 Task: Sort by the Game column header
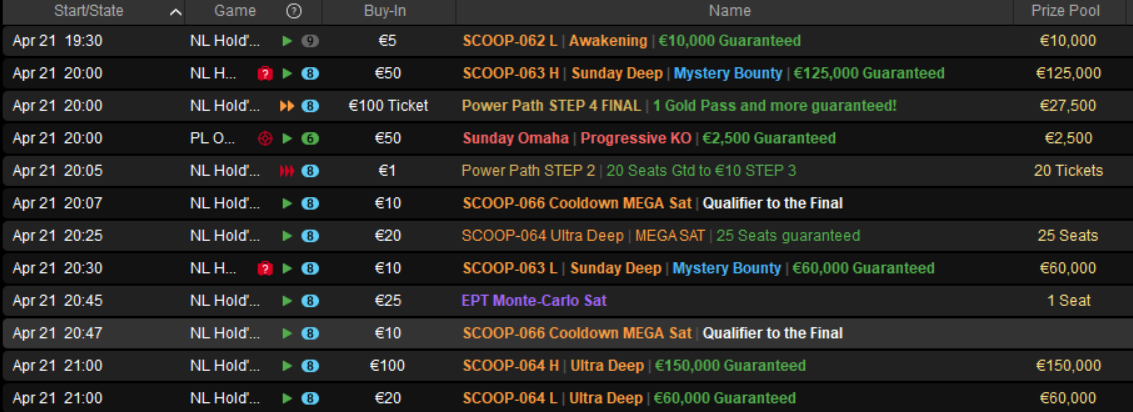point(235,11)
